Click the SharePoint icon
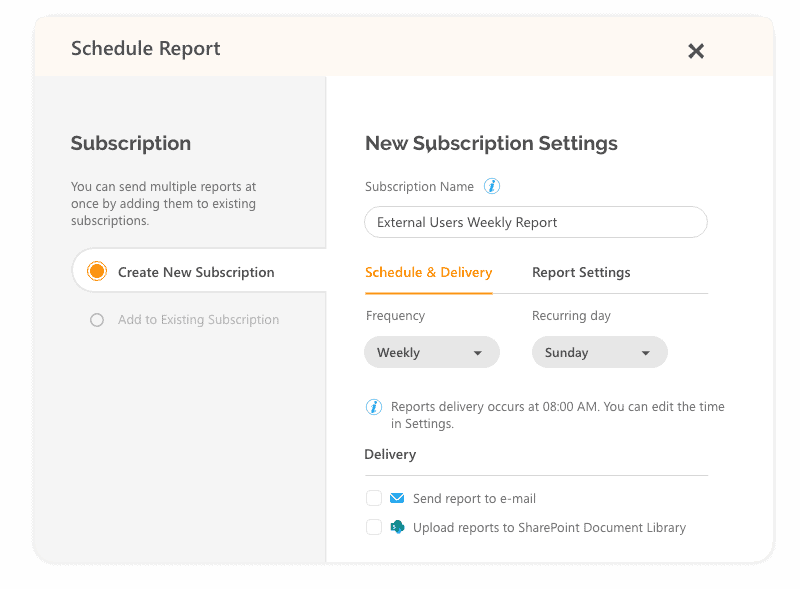This screenshot has width=800, height=589. (x=397, y=527)
